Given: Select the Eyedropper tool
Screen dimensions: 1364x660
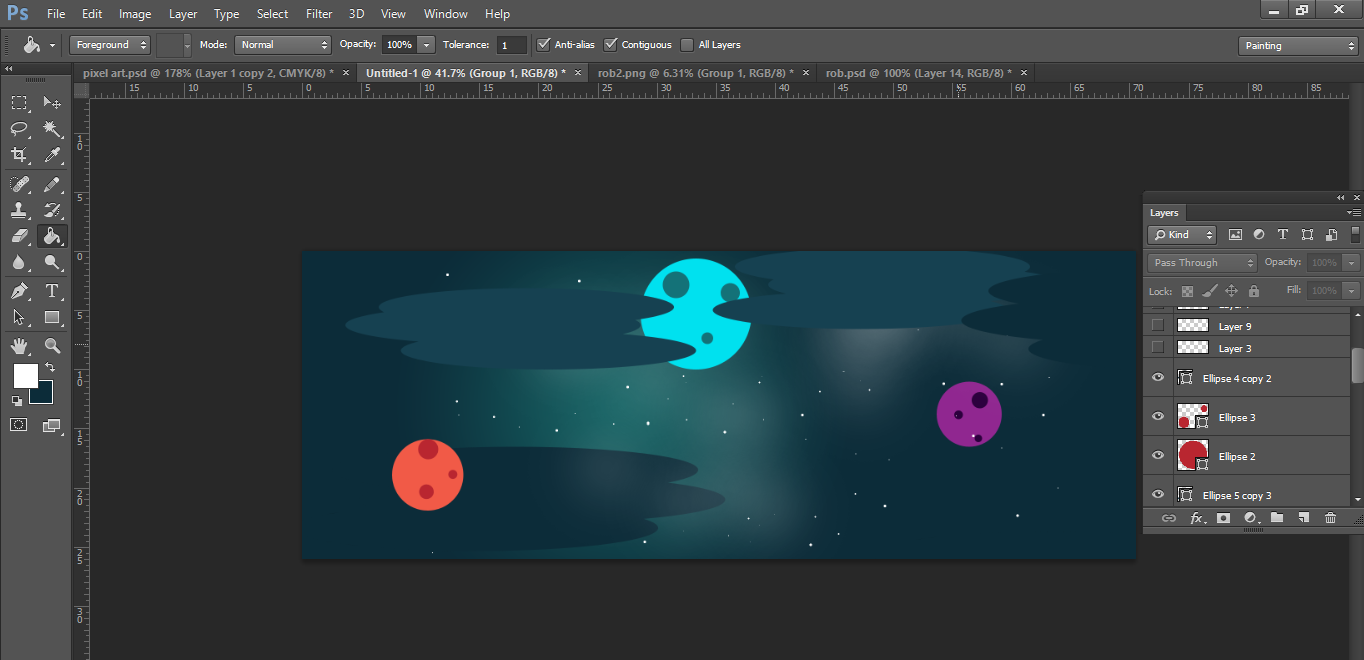Looking at the screenshot, I should [x=52, y=155].
